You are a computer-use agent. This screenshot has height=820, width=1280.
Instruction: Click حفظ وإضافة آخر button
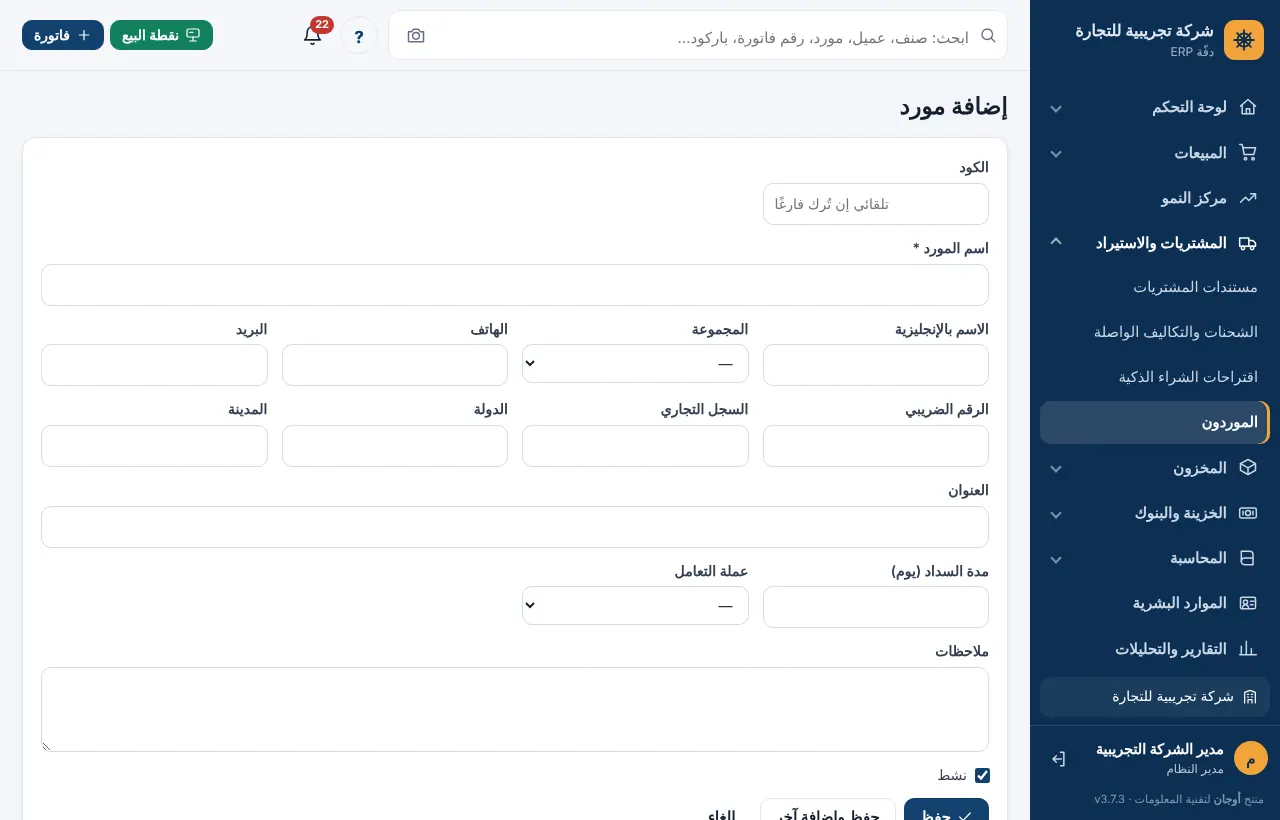(828, 810)
